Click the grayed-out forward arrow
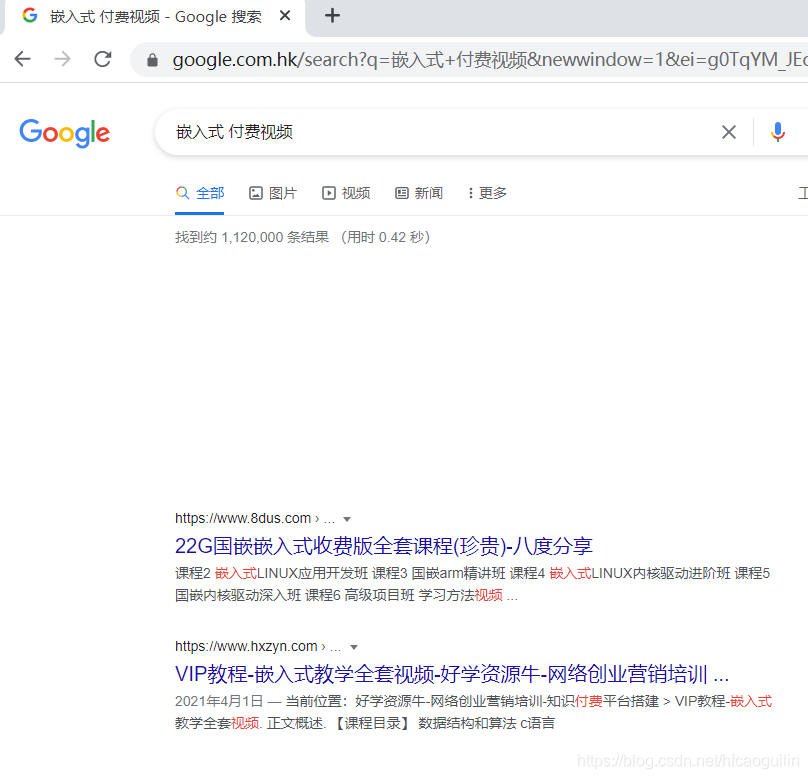 tap(62, 59)
